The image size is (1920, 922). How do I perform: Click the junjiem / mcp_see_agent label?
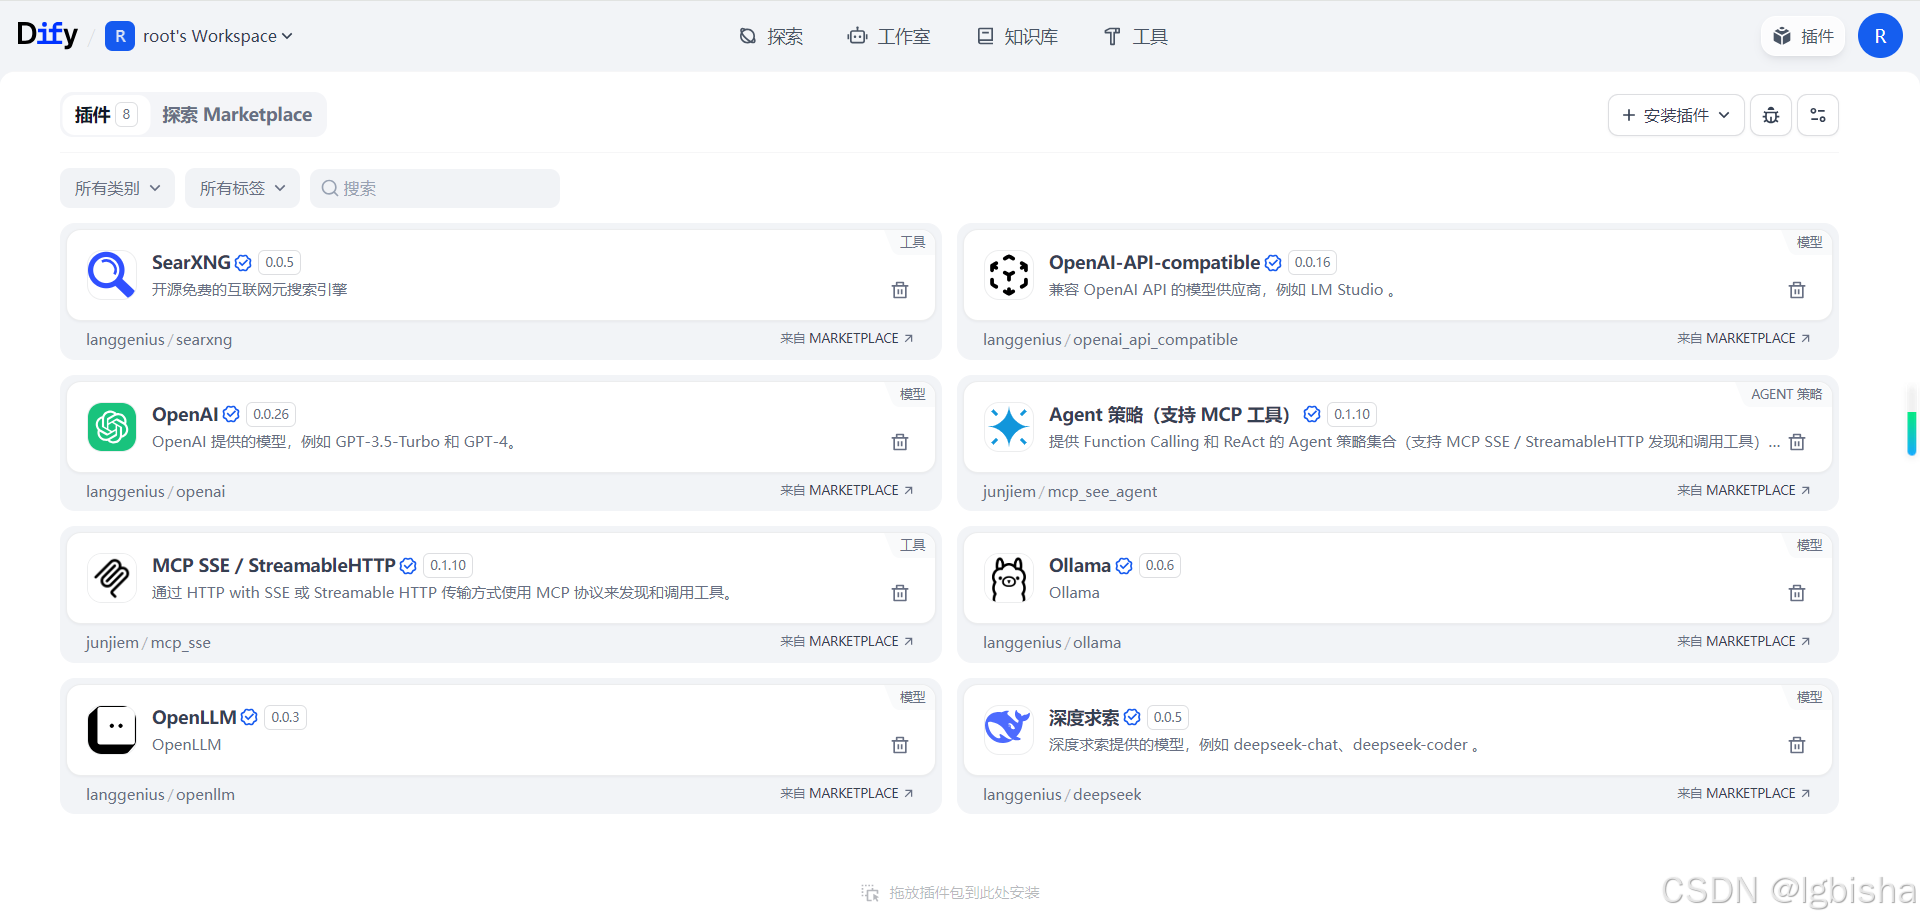point(1070,491)
